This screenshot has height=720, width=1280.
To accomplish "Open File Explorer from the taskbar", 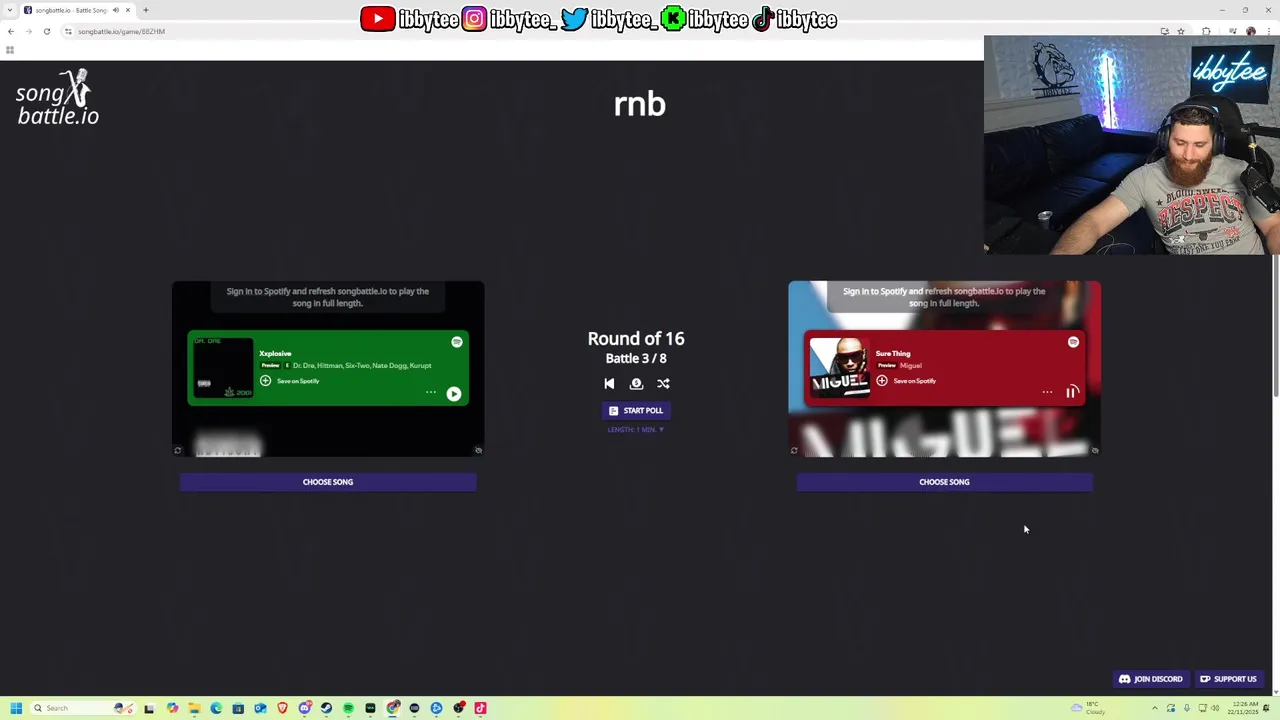I will [194, 708].
